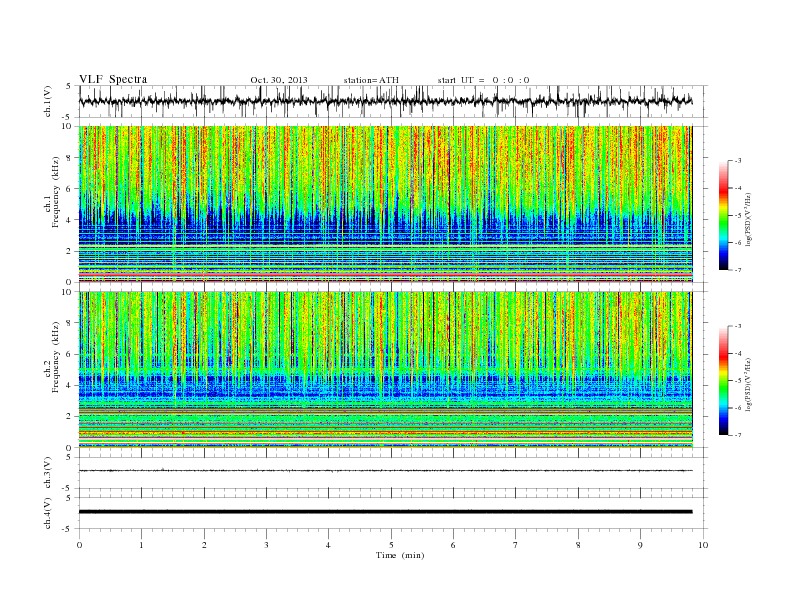Image resolution: width=792 pixels, height=612 pixels.
Task: Click the ch.1 spectrogram panel
Action: tap(385, 204)
